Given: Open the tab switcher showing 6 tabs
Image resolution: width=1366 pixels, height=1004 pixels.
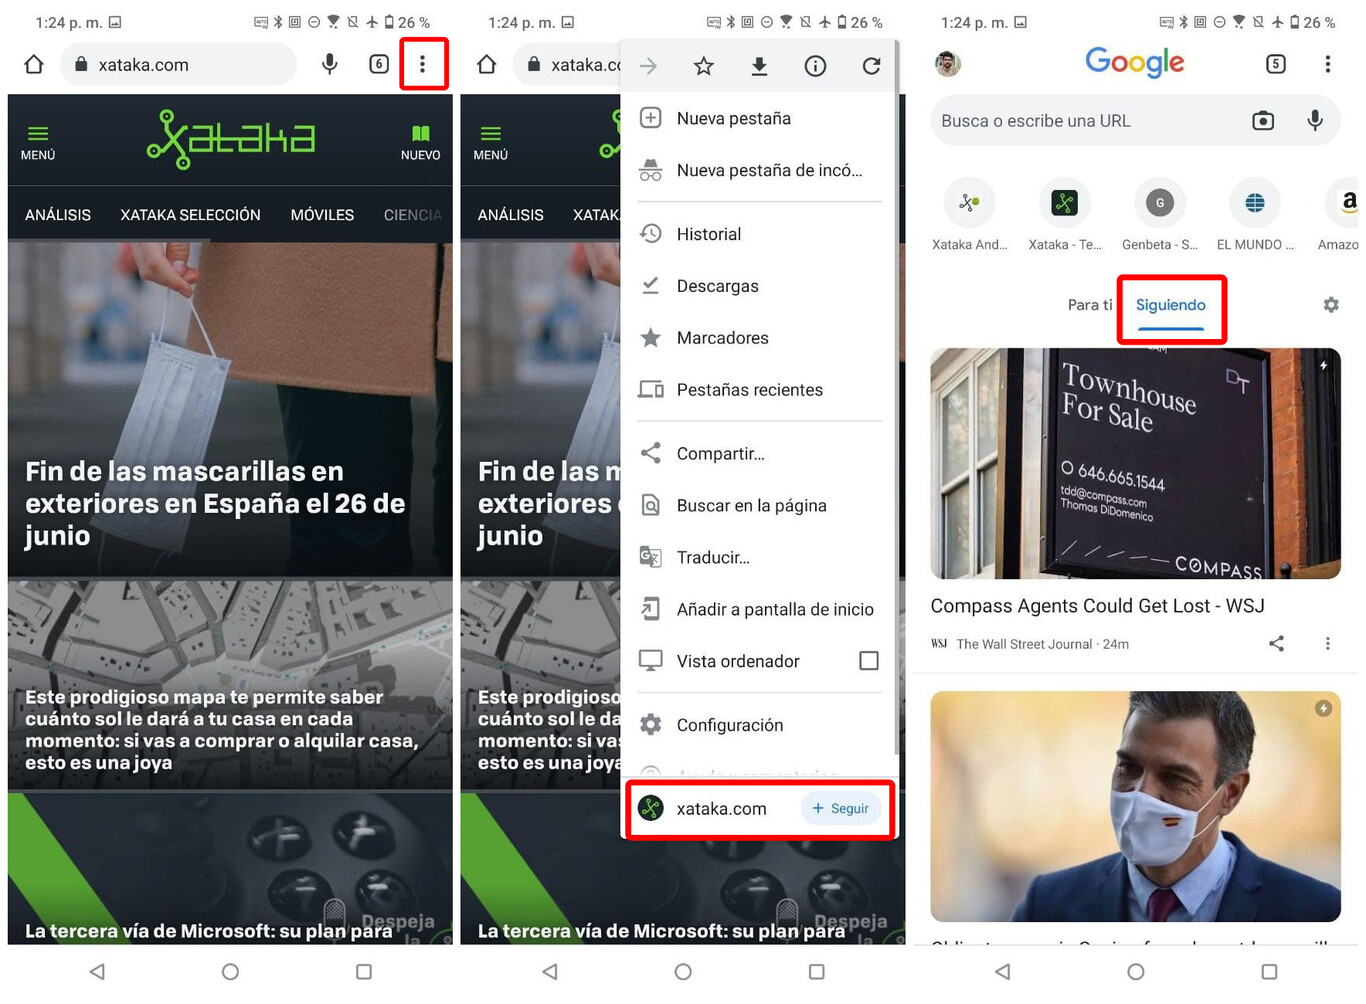Looking at the screenshot, I should coord(378,64).
